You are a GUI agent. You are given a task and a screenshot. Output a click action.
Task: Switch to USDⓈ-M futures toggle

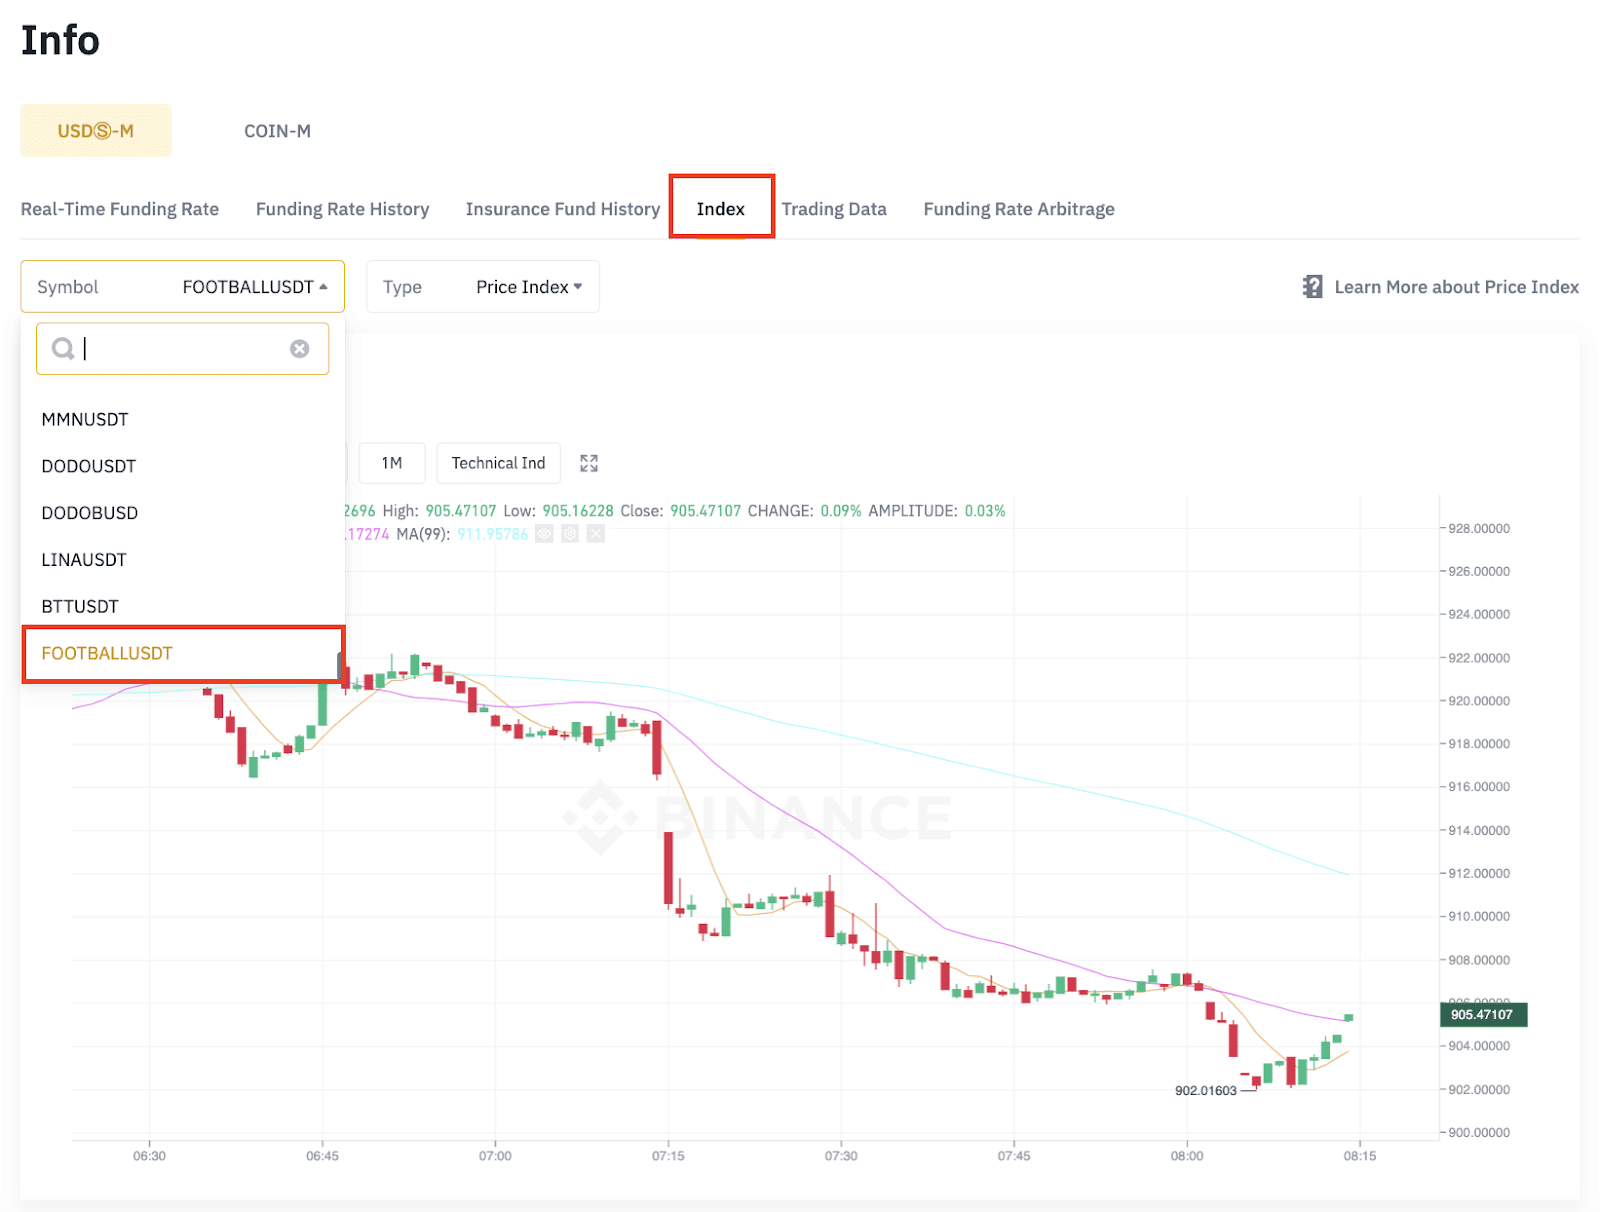(96, 131)
